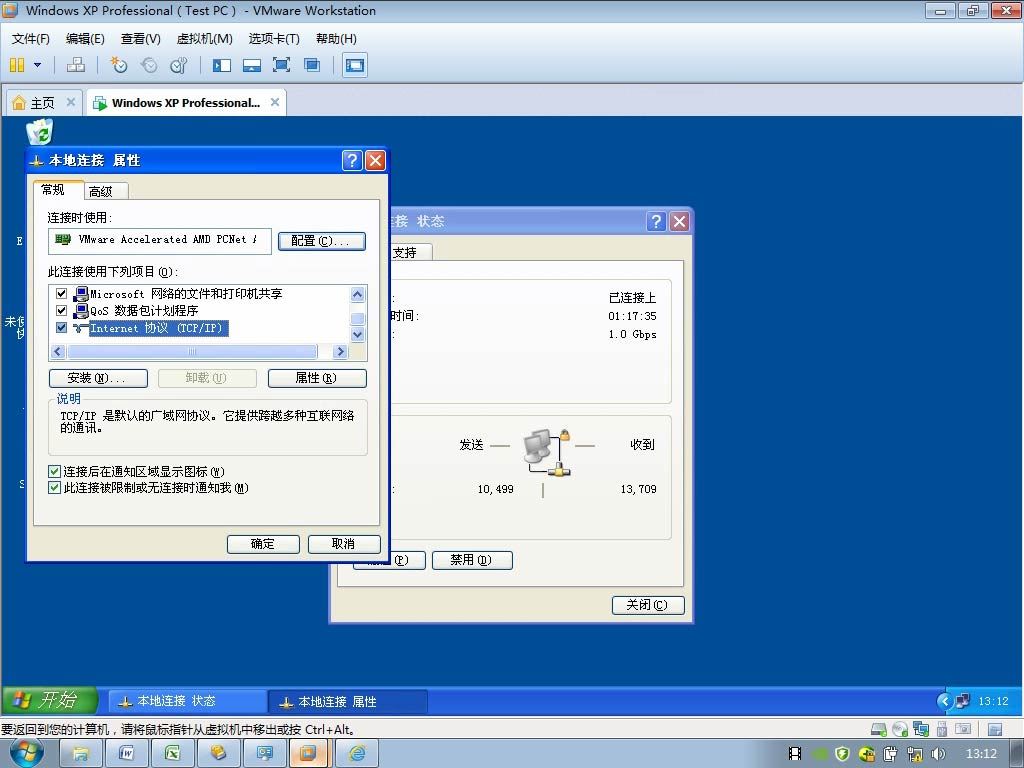1024x768 pixels.
Task: Uncheck Microsoft 网络的文件和打印机共享 checkbox
Action: coord(61,293)
